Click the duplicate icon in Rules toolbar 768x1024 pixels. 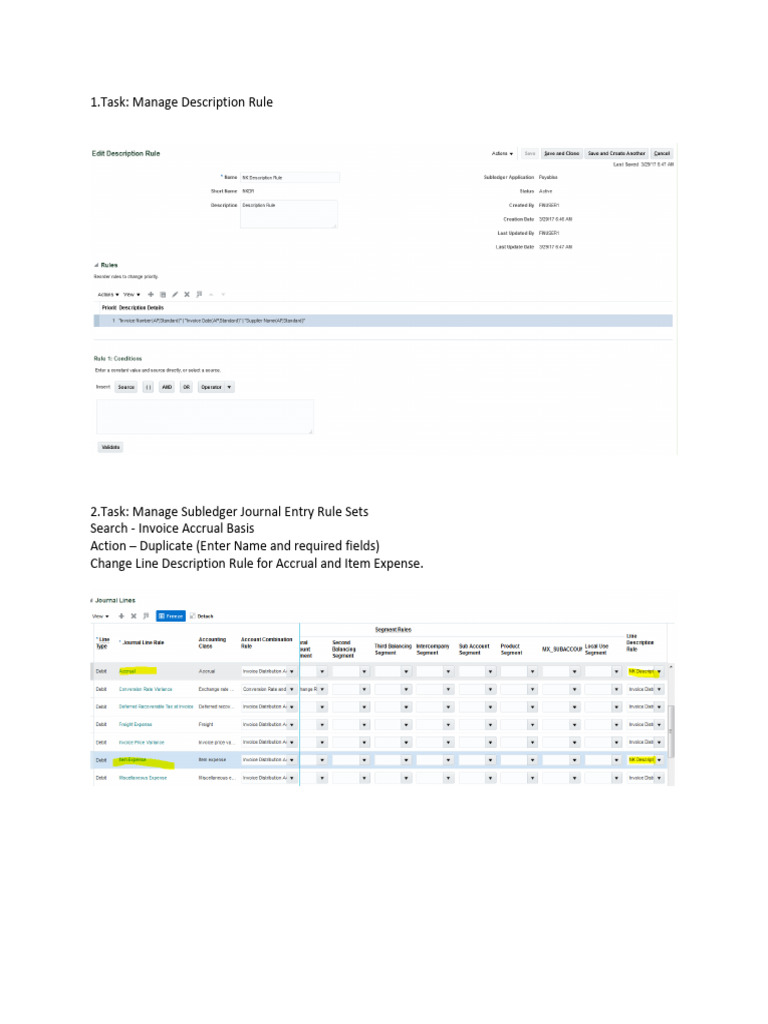(163, 295)
